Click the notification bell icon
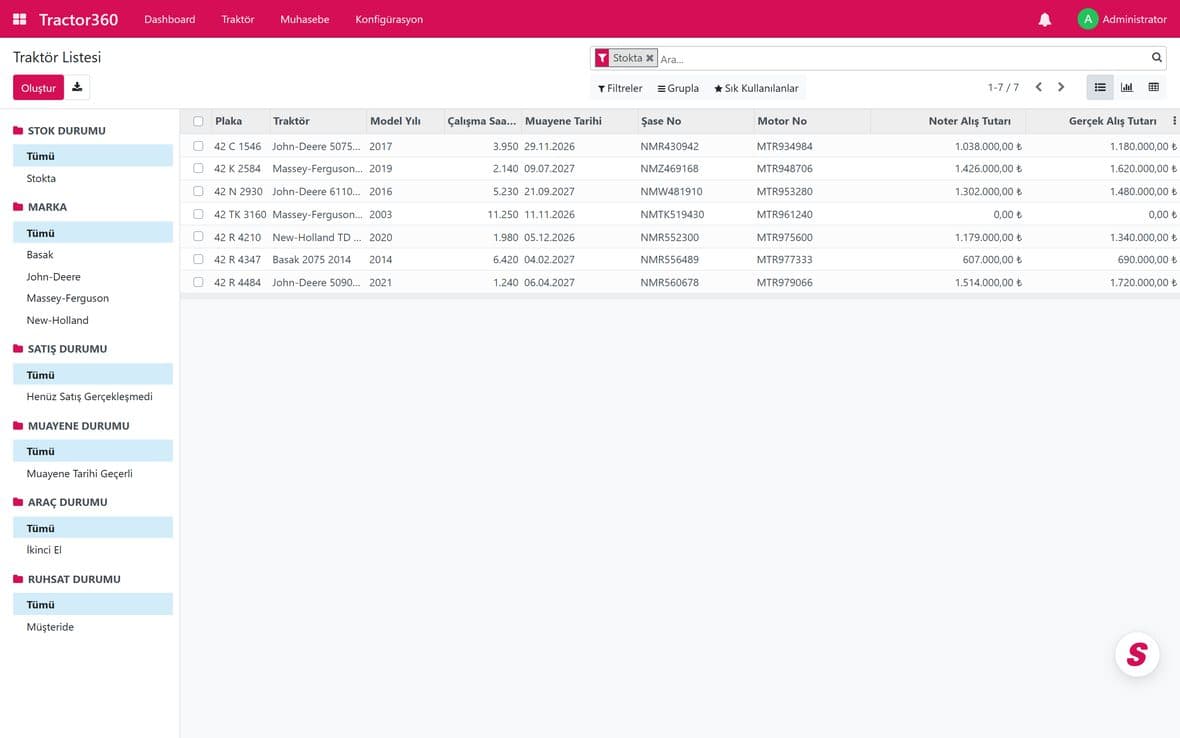Screen dimensions: 1180x738 coord(1045,20)
